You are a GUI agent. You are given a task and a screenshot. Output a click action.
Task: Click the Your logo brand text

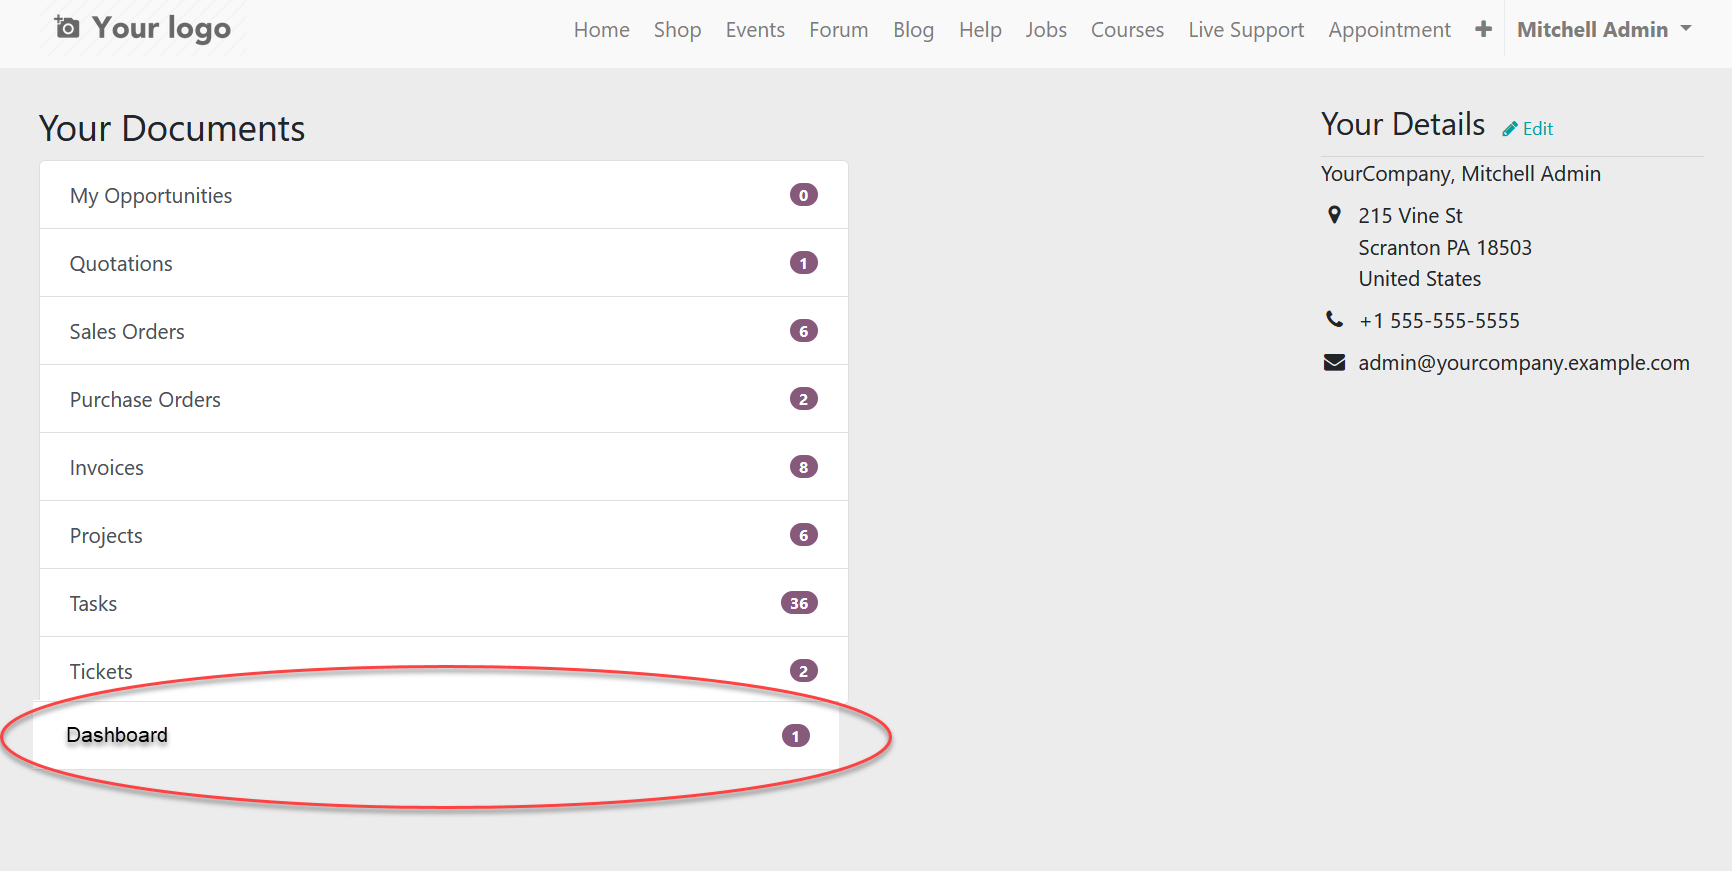(x=161, y=28)
